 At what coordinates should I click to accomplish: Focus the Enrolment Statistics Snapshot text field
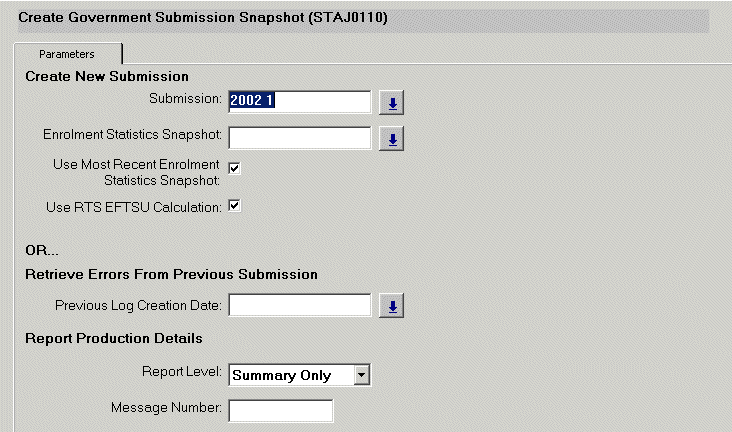pos(300,138)
